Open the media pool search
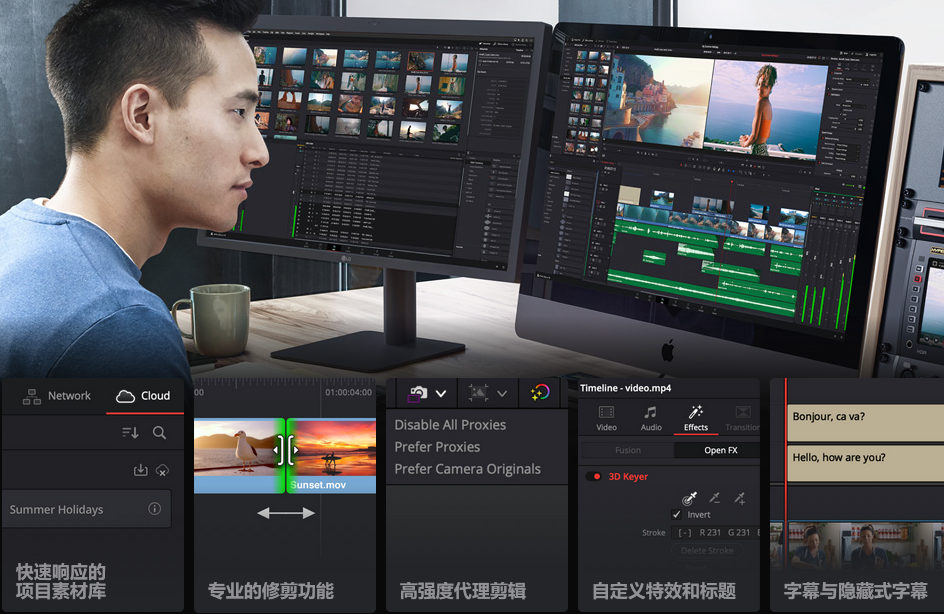The height and width of the screenshot is (614, 944). (159, 433)
